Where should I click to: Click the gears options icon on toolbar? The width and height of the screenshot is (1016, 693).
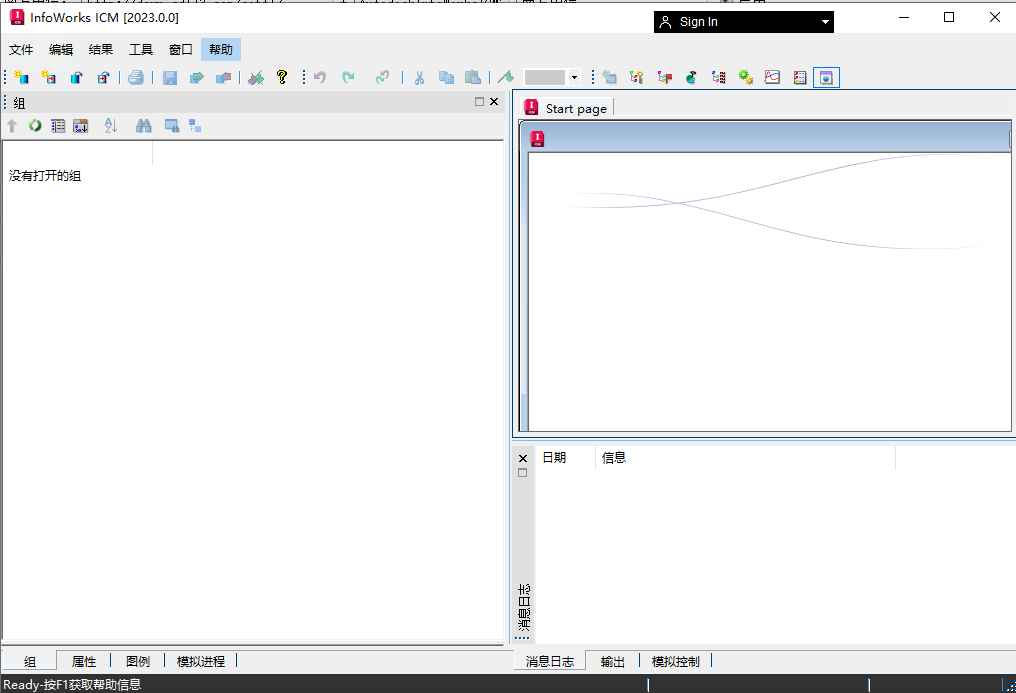(x=744, y=77)
